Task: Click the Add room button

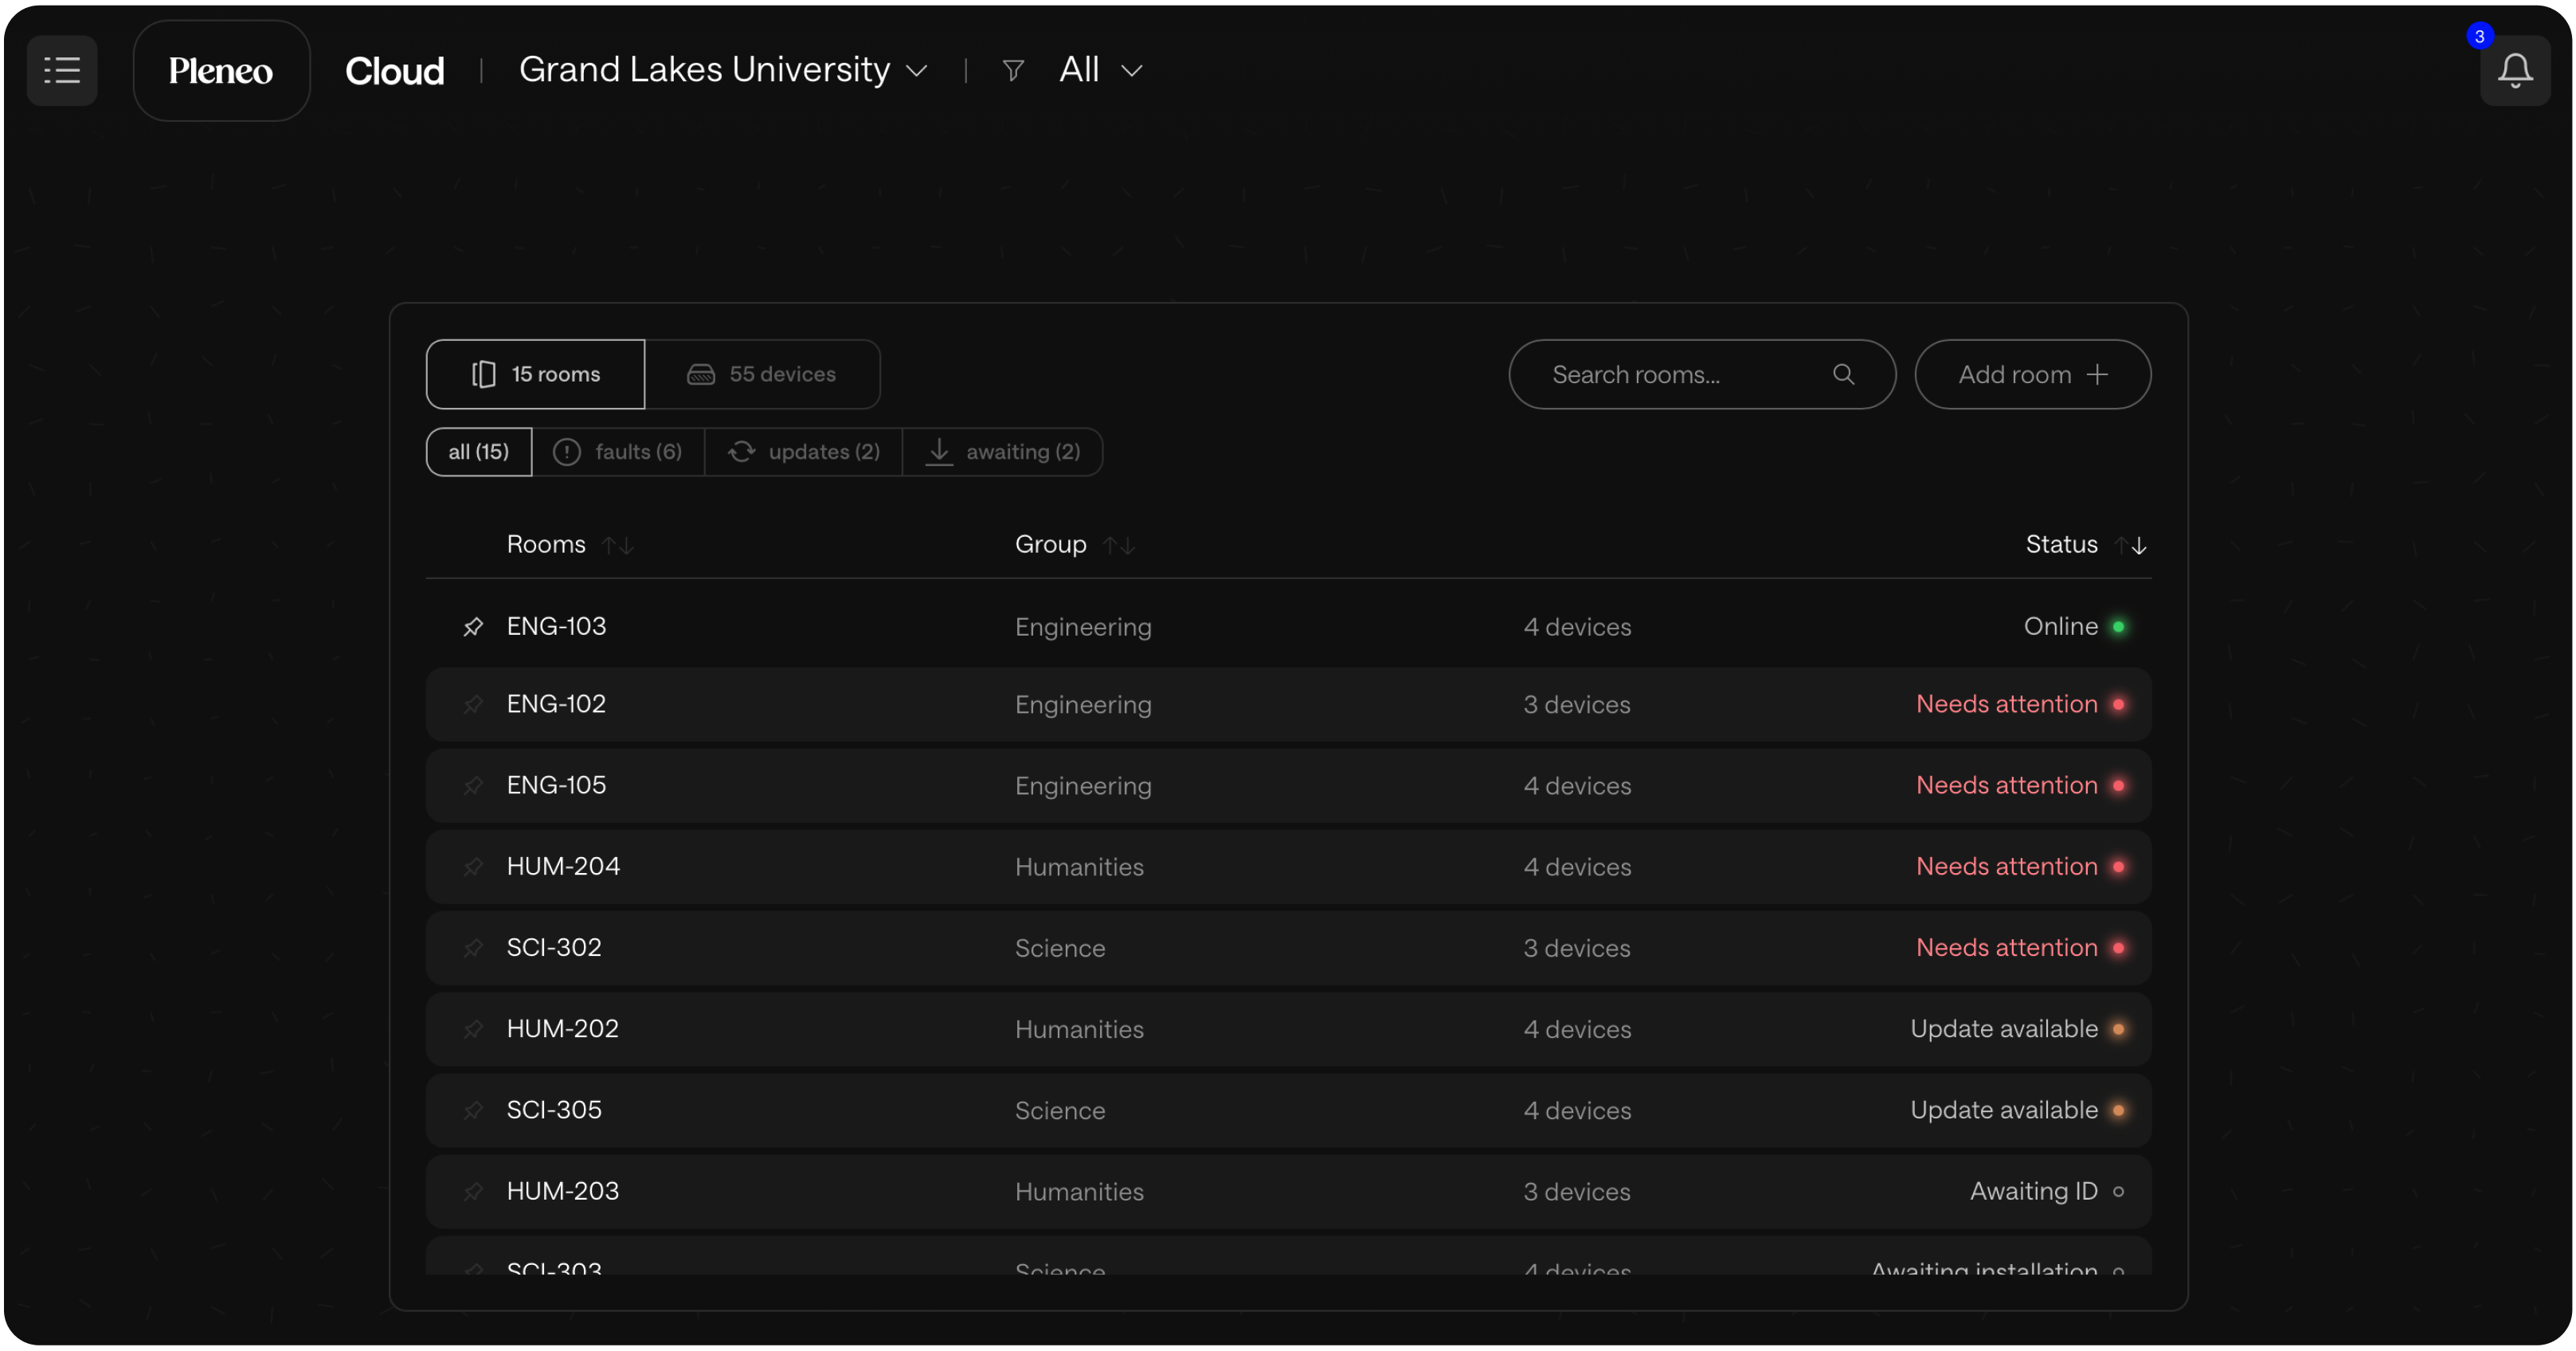Action: 2032,374
